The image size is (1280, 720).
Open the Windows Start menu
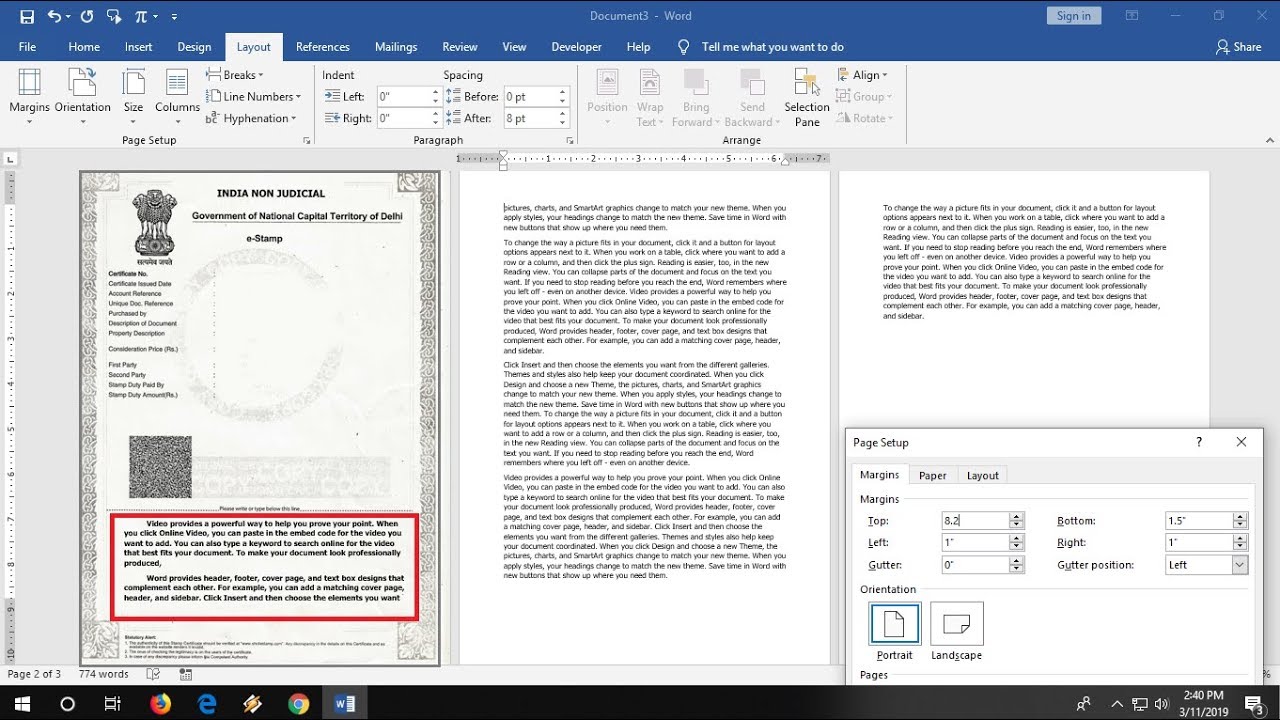point(23,703)
